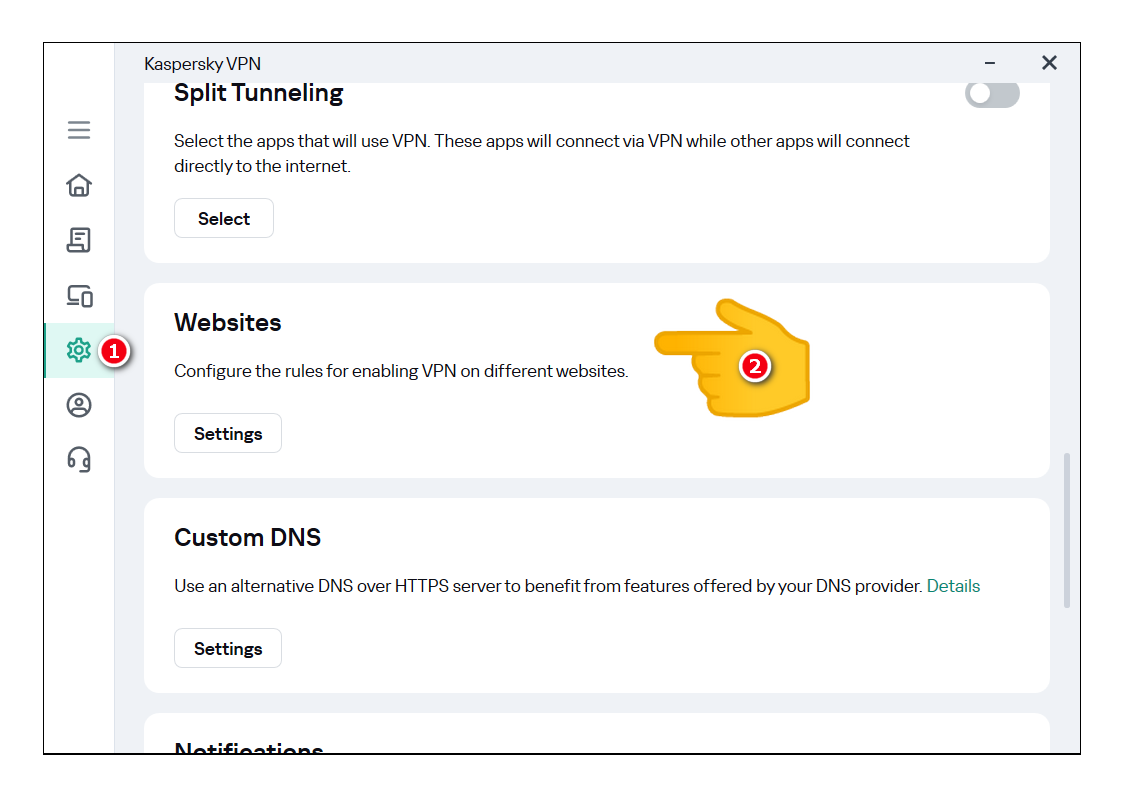Click the Kaspersky VPN window title
Viewport: 1132px width, 800px height.
point(202,64)
